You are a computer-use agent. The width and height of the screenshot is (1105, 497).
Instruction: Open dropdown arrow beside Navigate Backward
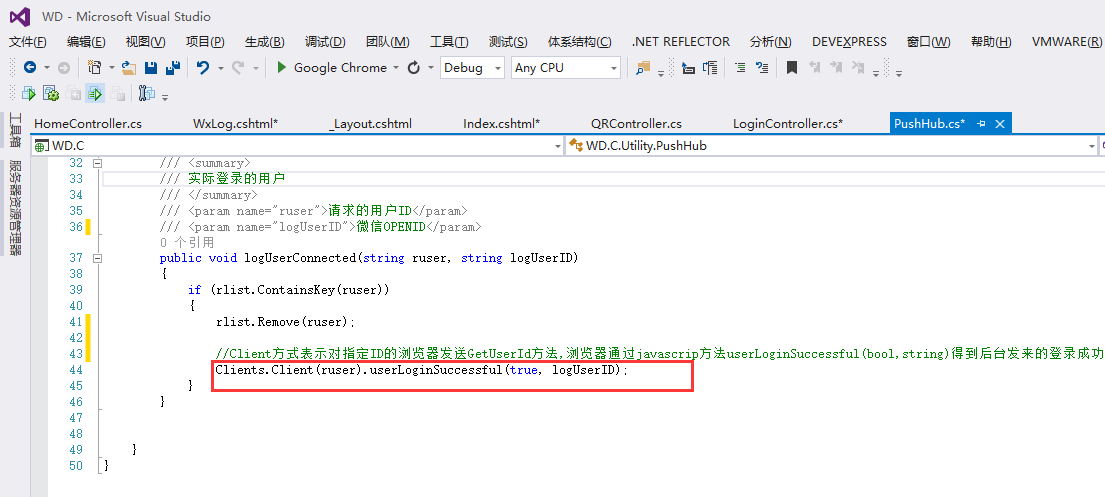pyautogui.click(x=47, y=68)
